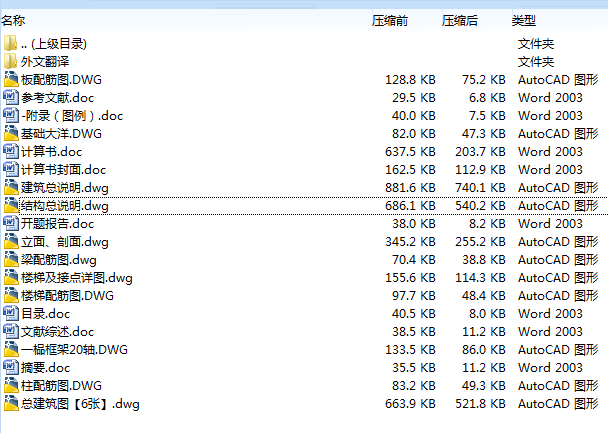Select the 文献综述.doc file name
Screen dimensions: 608x433
[x=58, y=331]
